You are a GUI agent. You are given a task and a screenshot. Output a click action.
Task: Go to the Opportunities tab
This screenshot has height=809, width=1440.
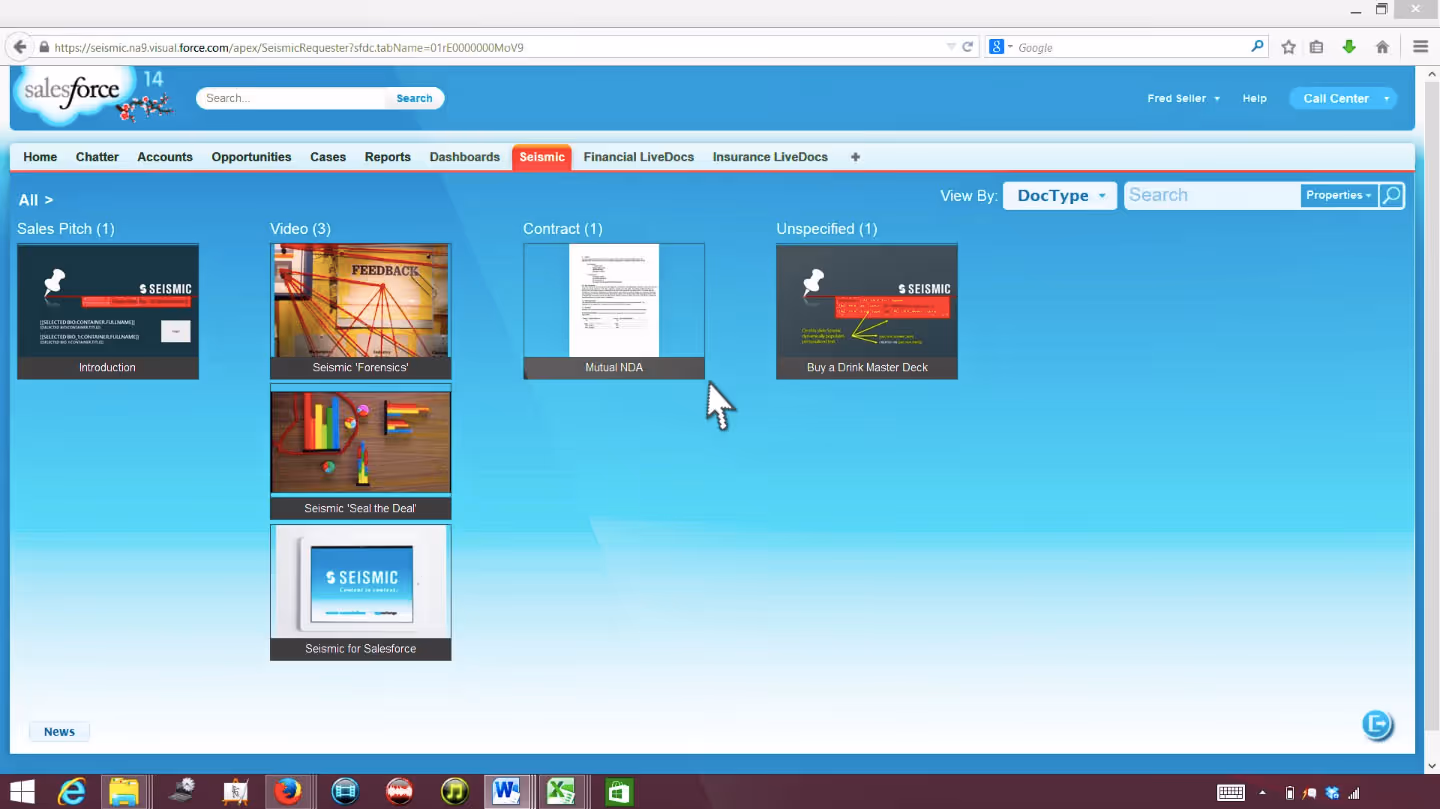(x=251, y=157)
